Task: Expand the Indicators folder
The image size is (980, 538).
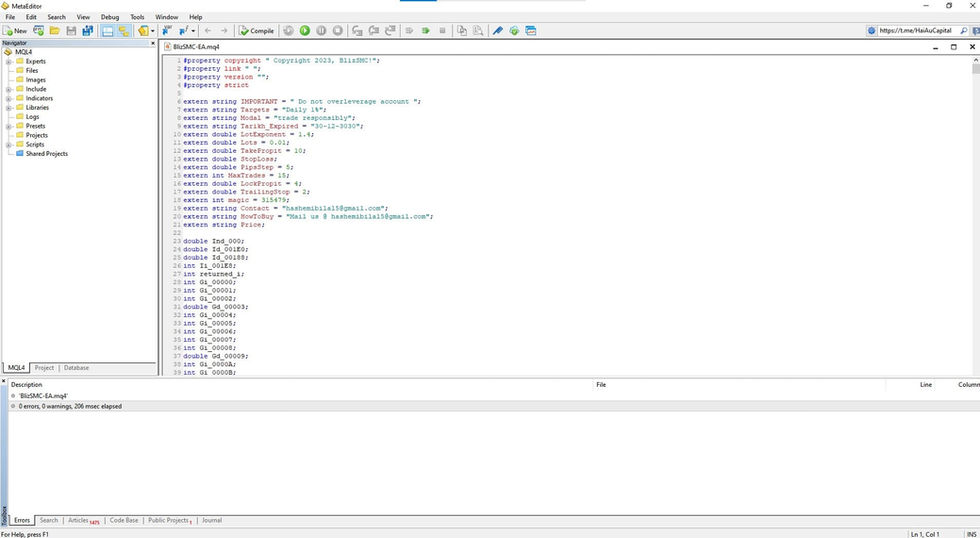Action: click(x=9, y=98)
